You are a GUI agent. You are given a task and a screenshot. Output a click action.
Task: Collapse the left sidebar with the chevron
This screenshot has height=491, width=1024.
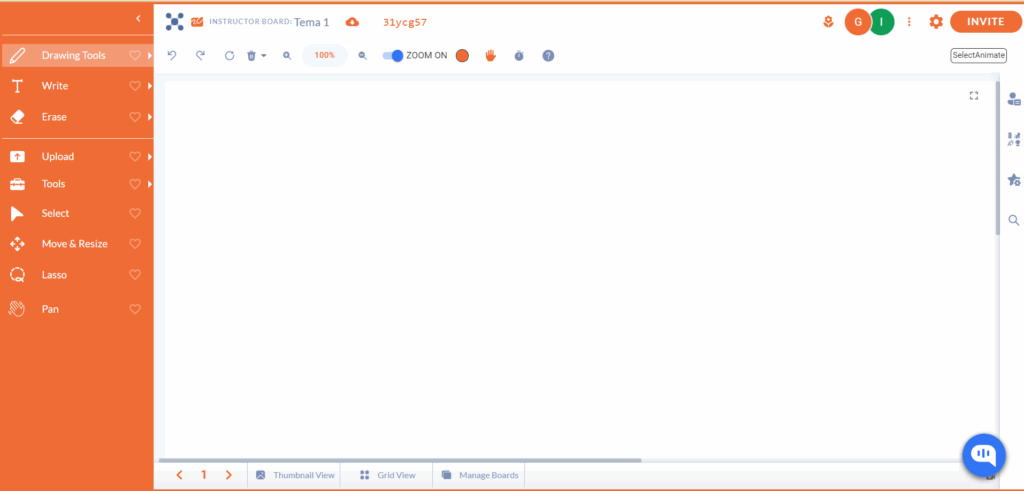(138, 19)
